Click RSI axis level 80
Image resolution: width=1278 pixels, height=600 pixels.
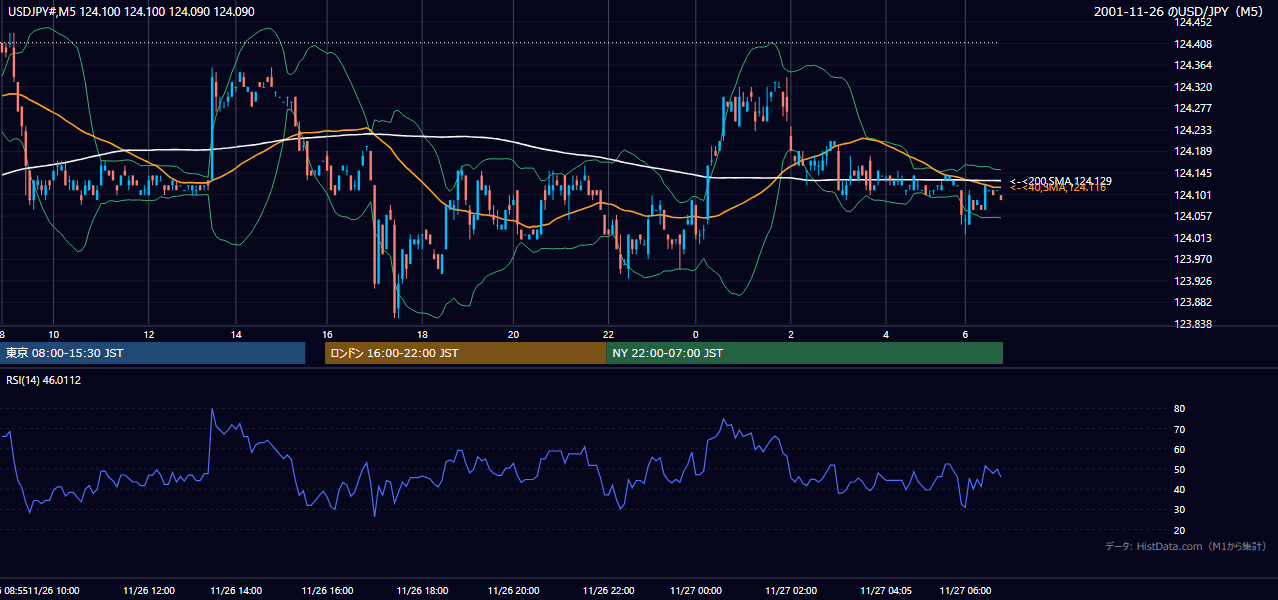1180,409
